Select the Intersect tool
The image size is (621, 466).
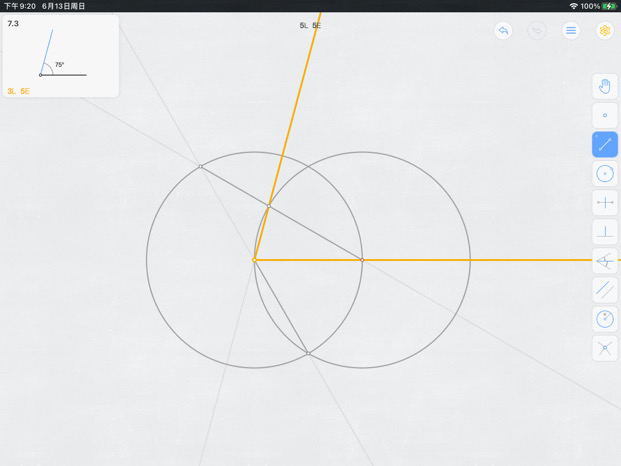(x=605, y=348)
